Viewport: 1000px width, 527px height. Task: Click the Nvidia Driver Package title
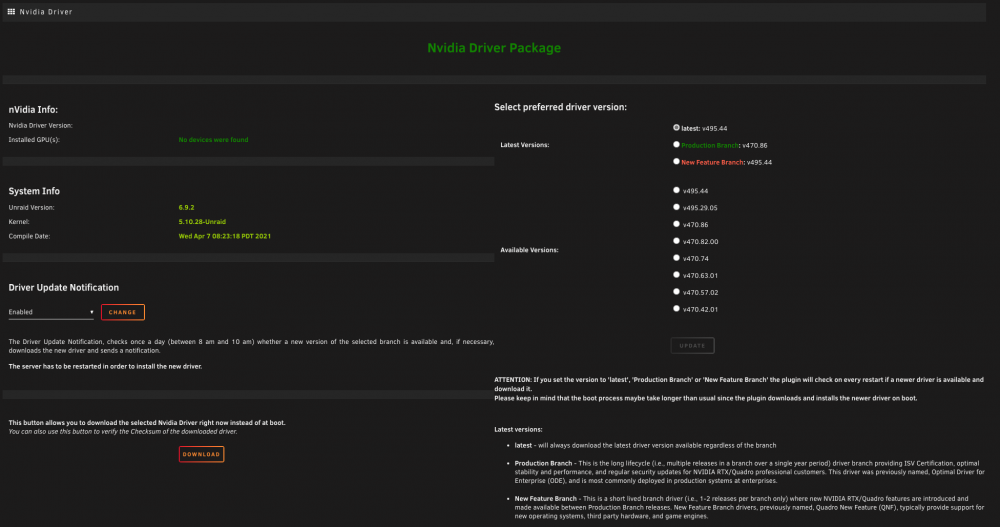pos(494,48)
